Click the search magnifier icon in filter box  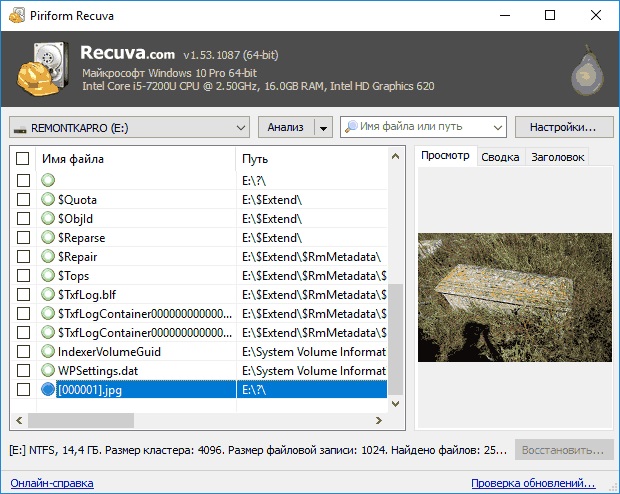click(x=351, y=127)
